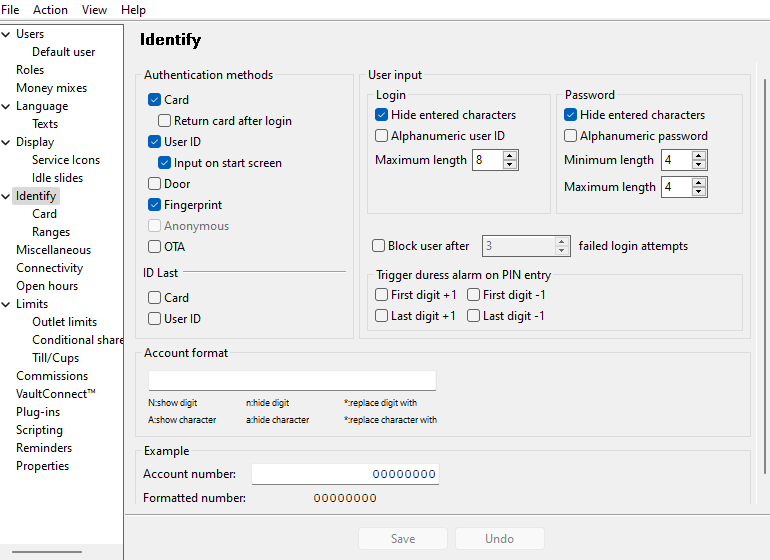Image resolution: width=770 pixels, height=560 pixels.
Task: Click the Account number example field
Action: point(344,474)
